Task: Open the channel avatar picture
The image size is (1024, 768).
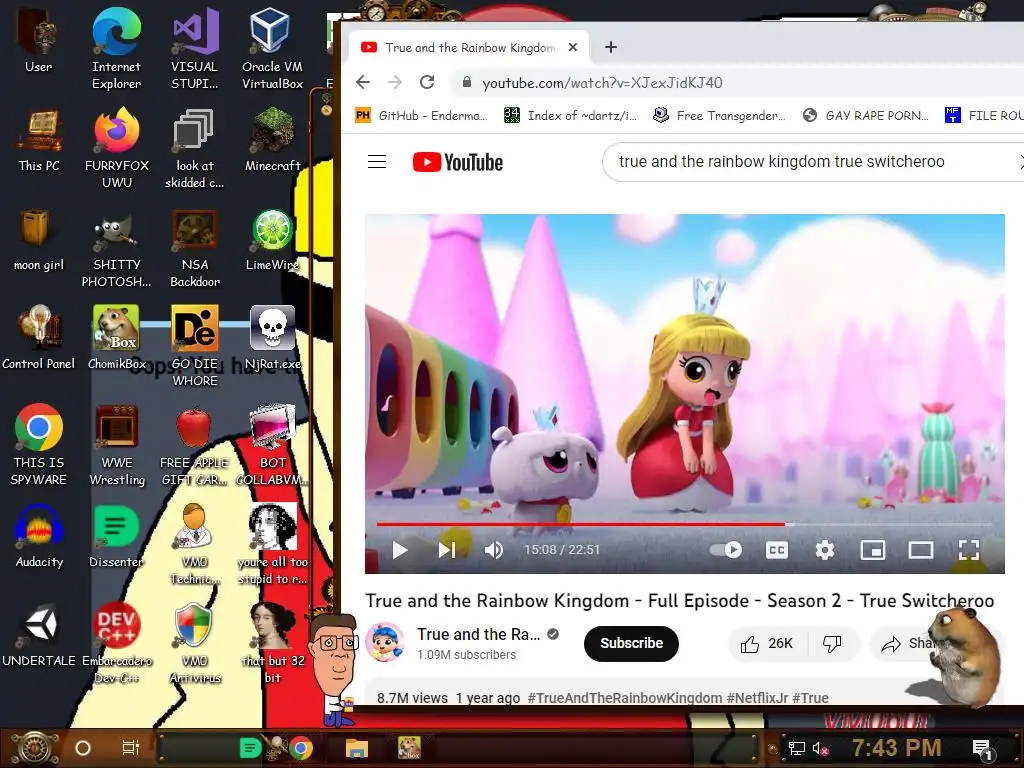Action: pos(385,642)
